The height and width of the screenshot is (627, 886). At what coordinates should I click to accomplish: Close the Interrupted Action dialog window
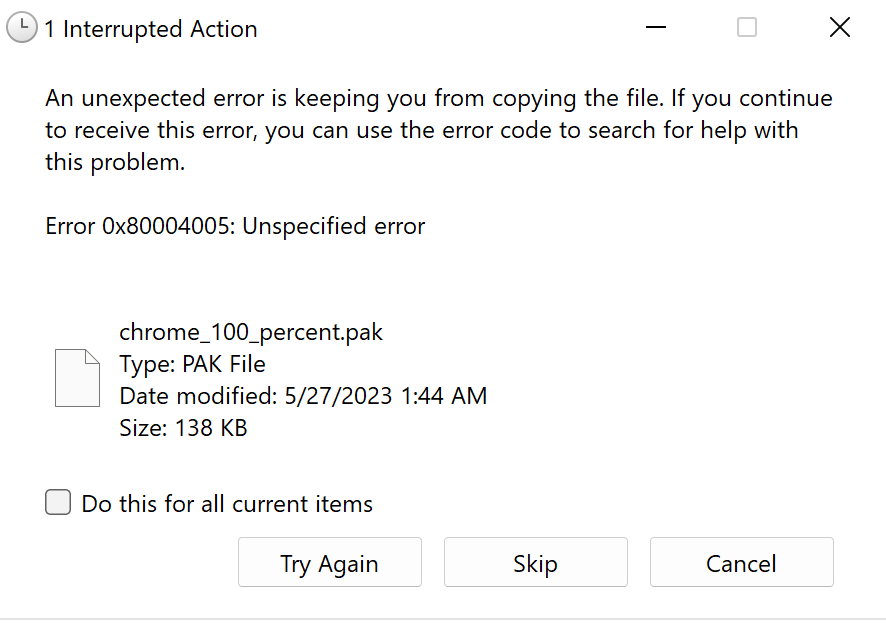click(x=840, y=27)
